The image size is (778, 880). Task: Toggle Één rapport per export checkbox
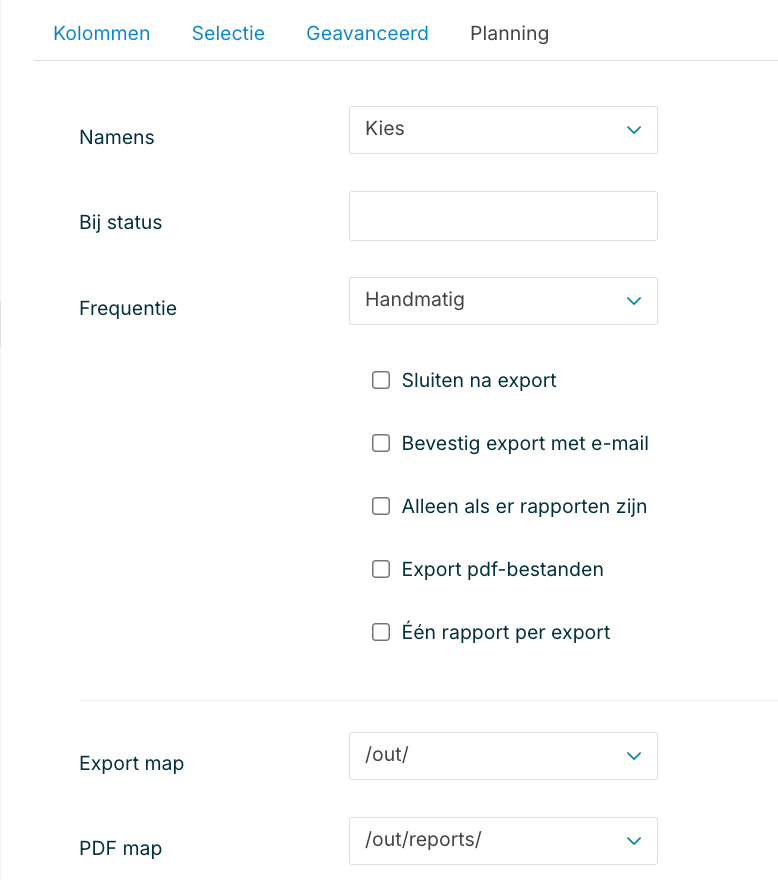pyautogui.click(x=381, y=632)
